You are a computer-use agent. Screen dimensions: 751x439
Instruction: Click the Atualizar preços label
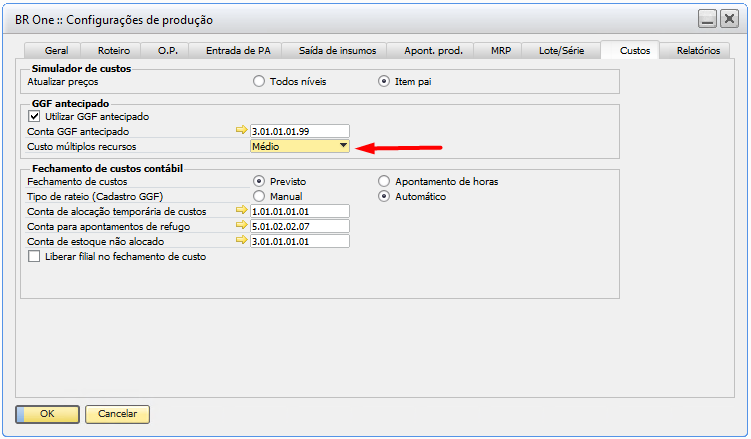pyautogui.click(x=63, y=82)
